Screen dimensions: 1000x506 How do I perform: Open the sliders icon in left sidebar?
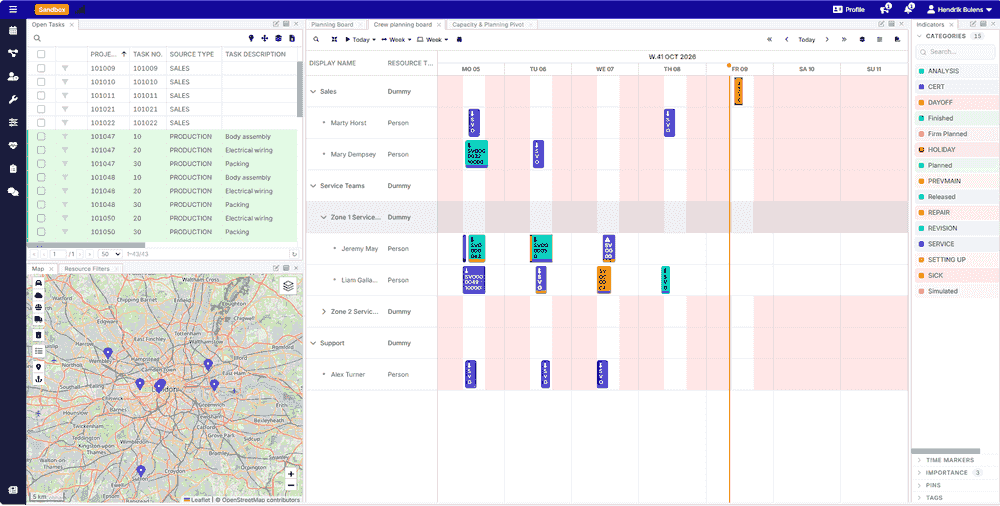coord(13,123)
